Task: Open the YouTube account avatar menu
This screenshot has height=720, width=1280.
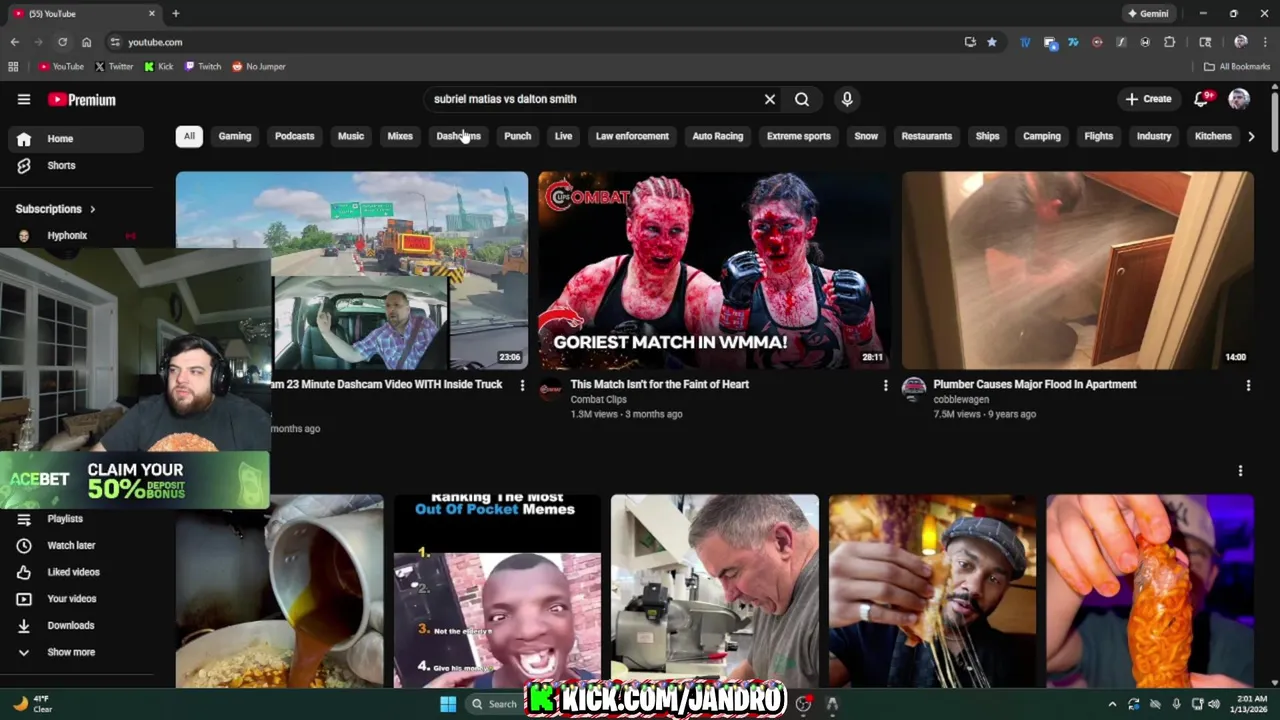Action: pos(1239,99)
